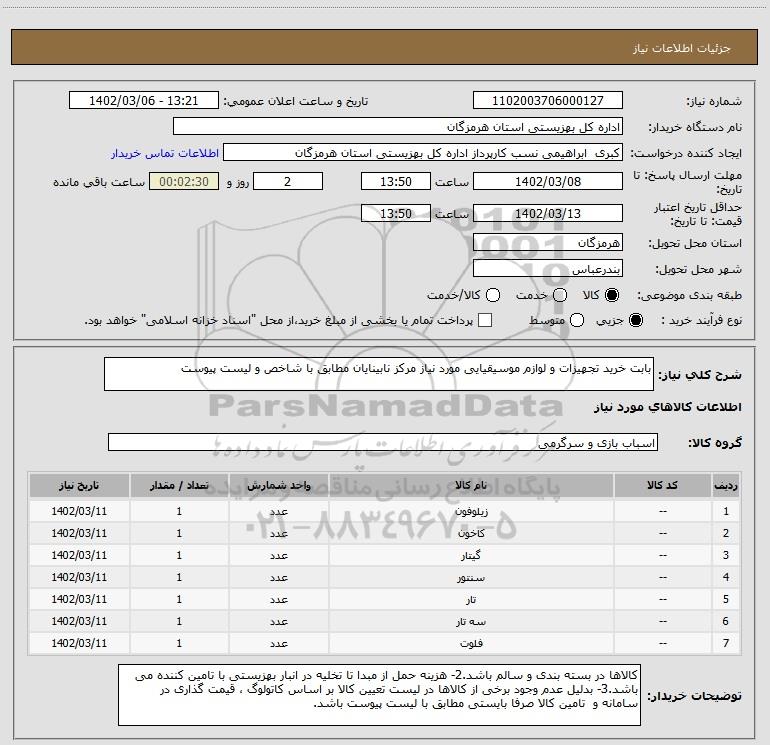Select the جزیی purchase type radio
Viewport: 770px width, 745px height.
pos(635,321)
